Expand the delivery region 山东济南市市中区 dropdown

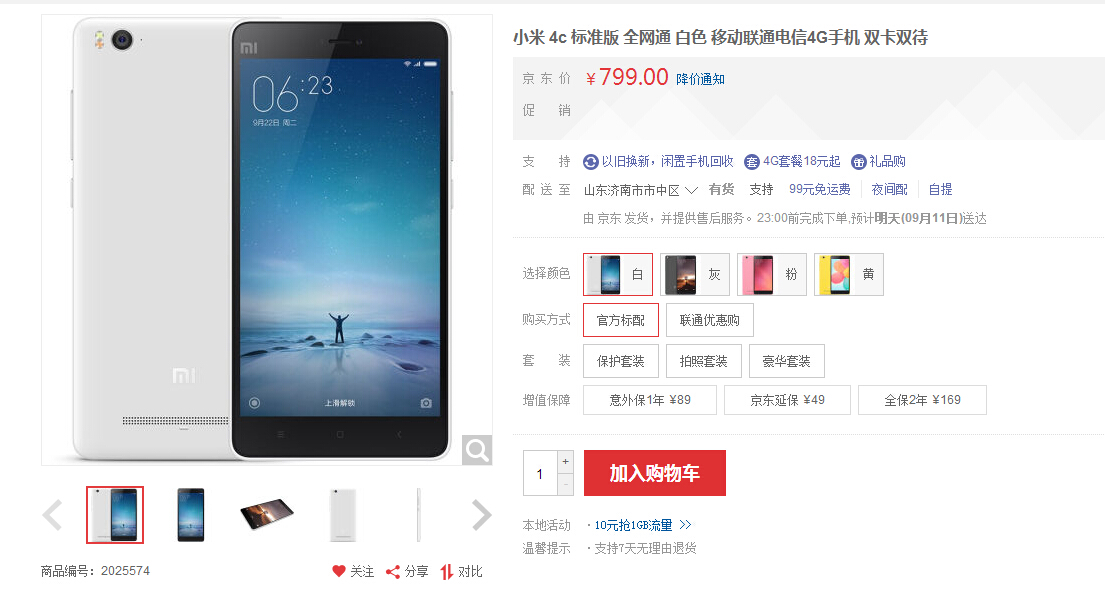click(641, 190)
